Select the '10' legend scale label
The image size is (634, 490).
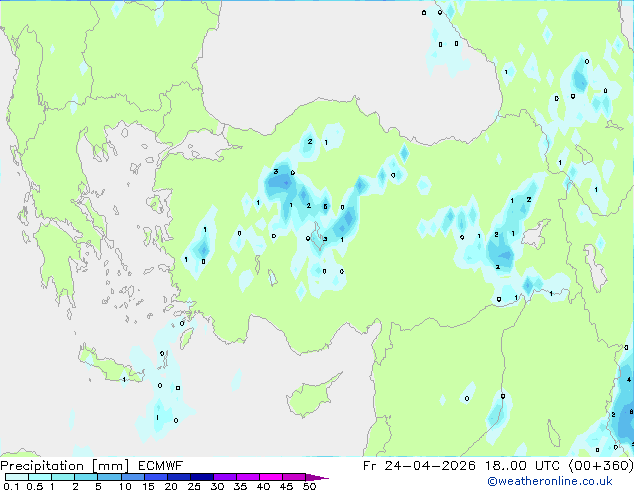[125, 486]
